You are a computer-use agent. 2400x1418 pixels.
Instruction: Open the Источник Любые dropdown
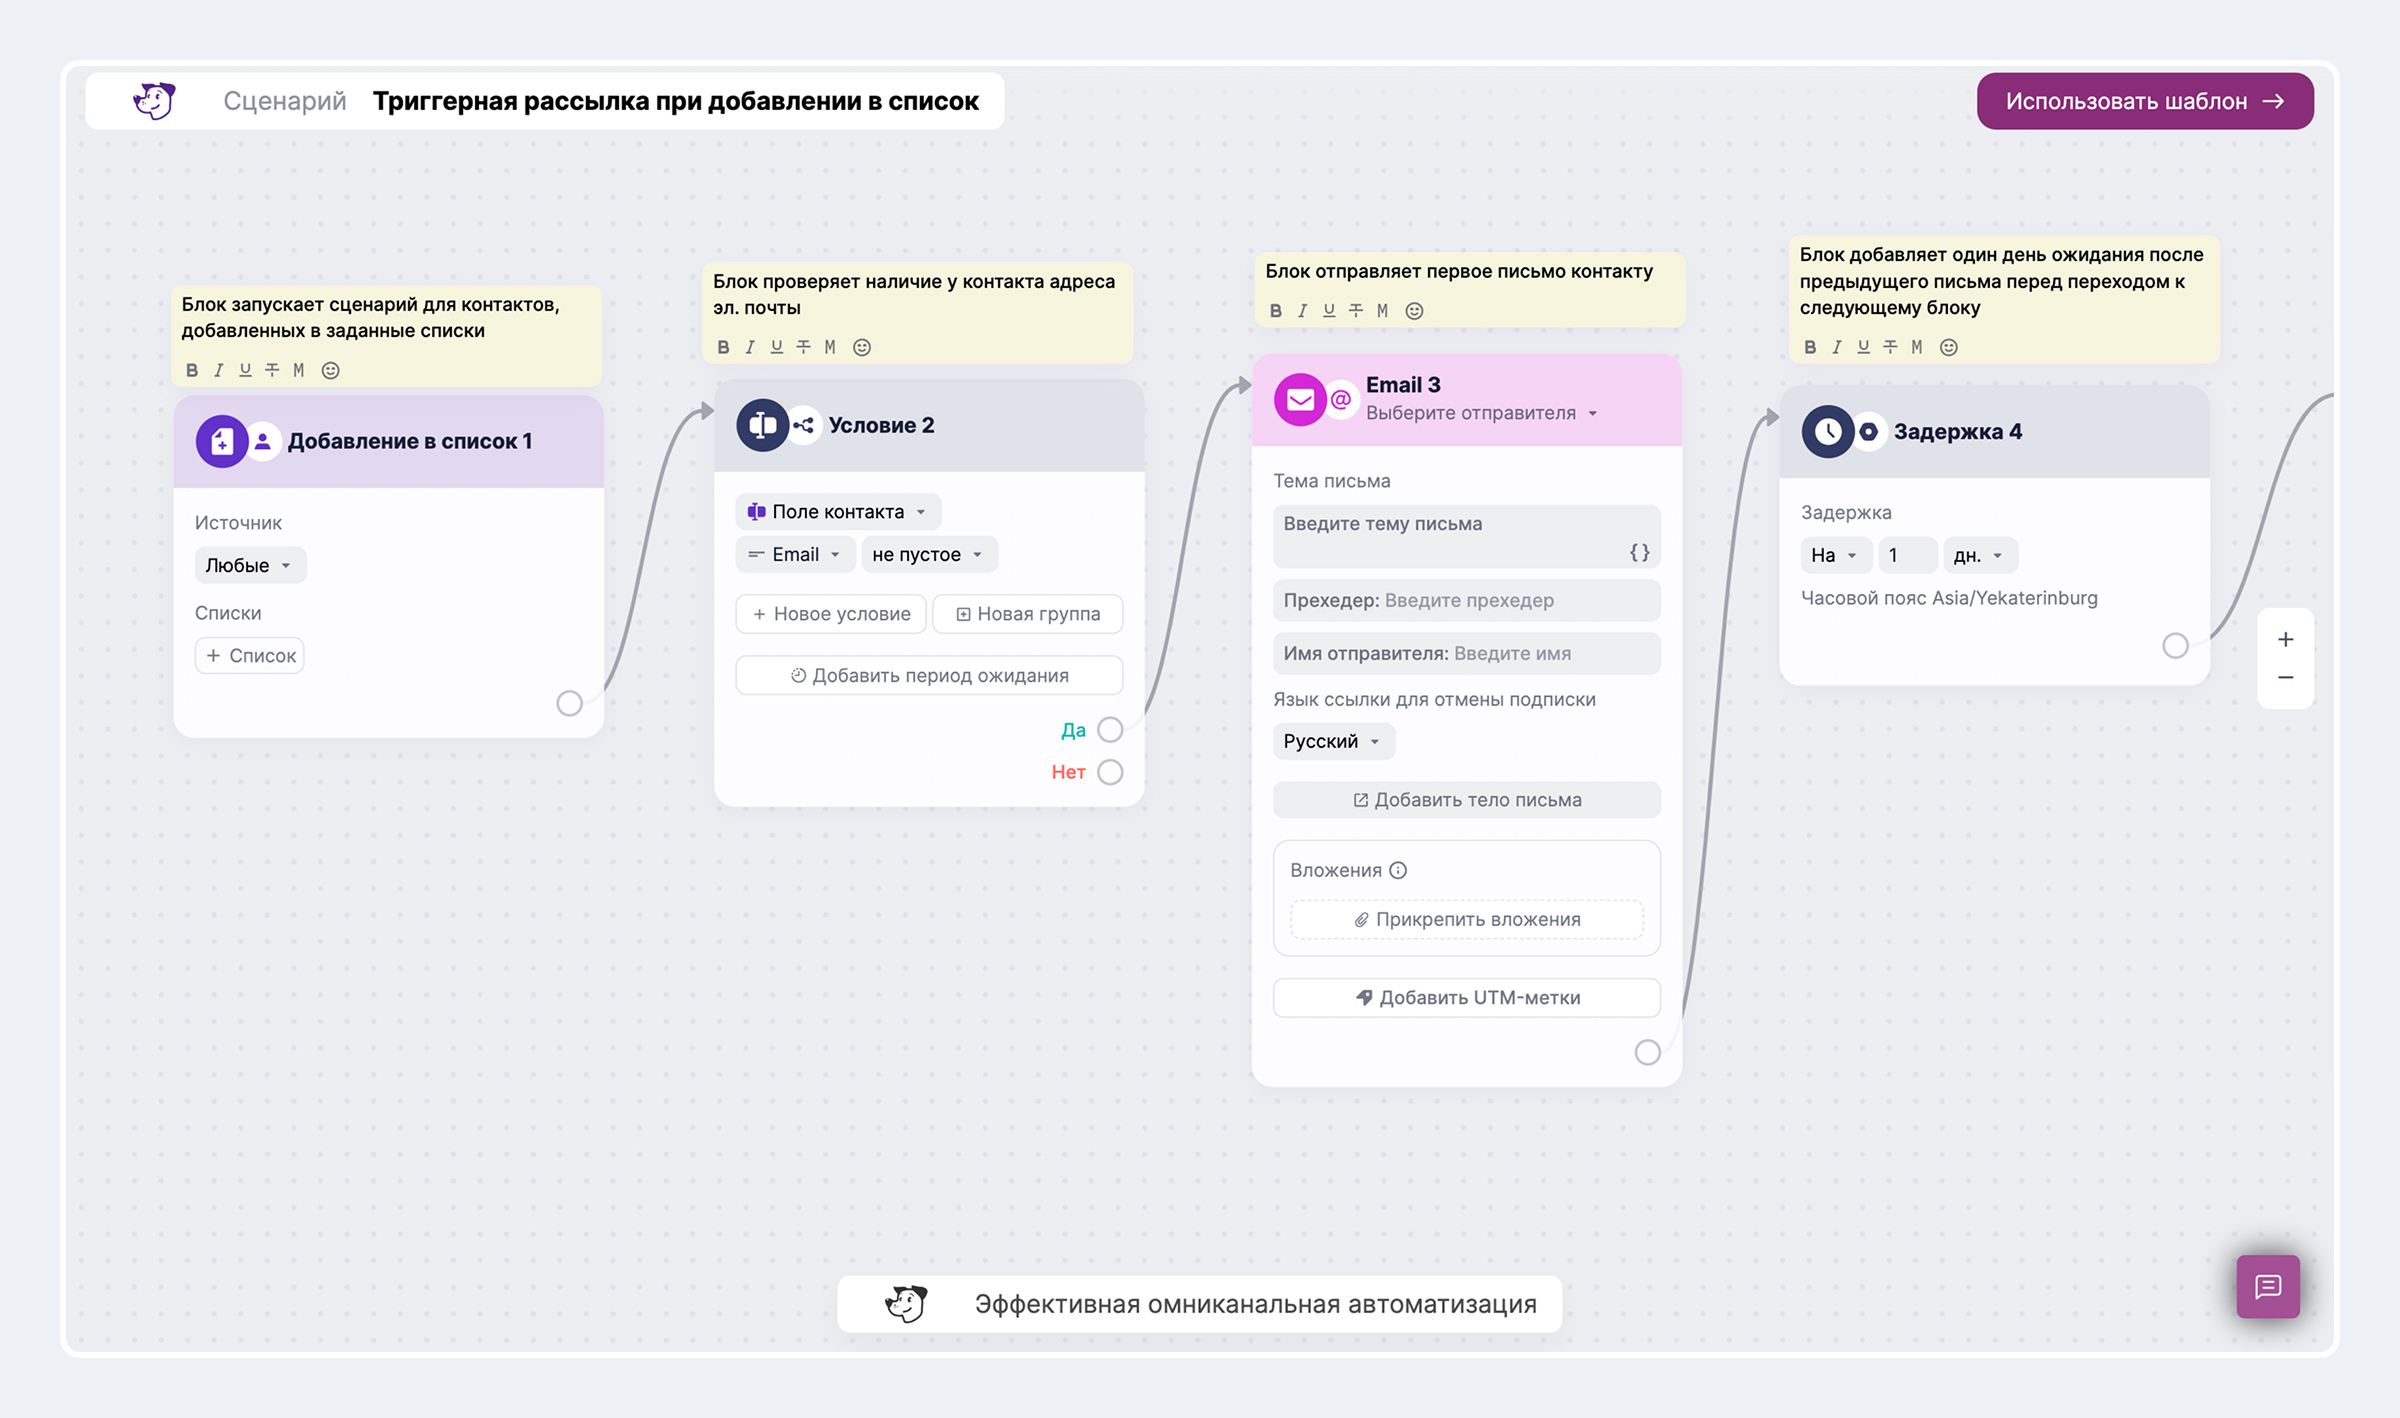pyautogui.click(x=250, y=565)
